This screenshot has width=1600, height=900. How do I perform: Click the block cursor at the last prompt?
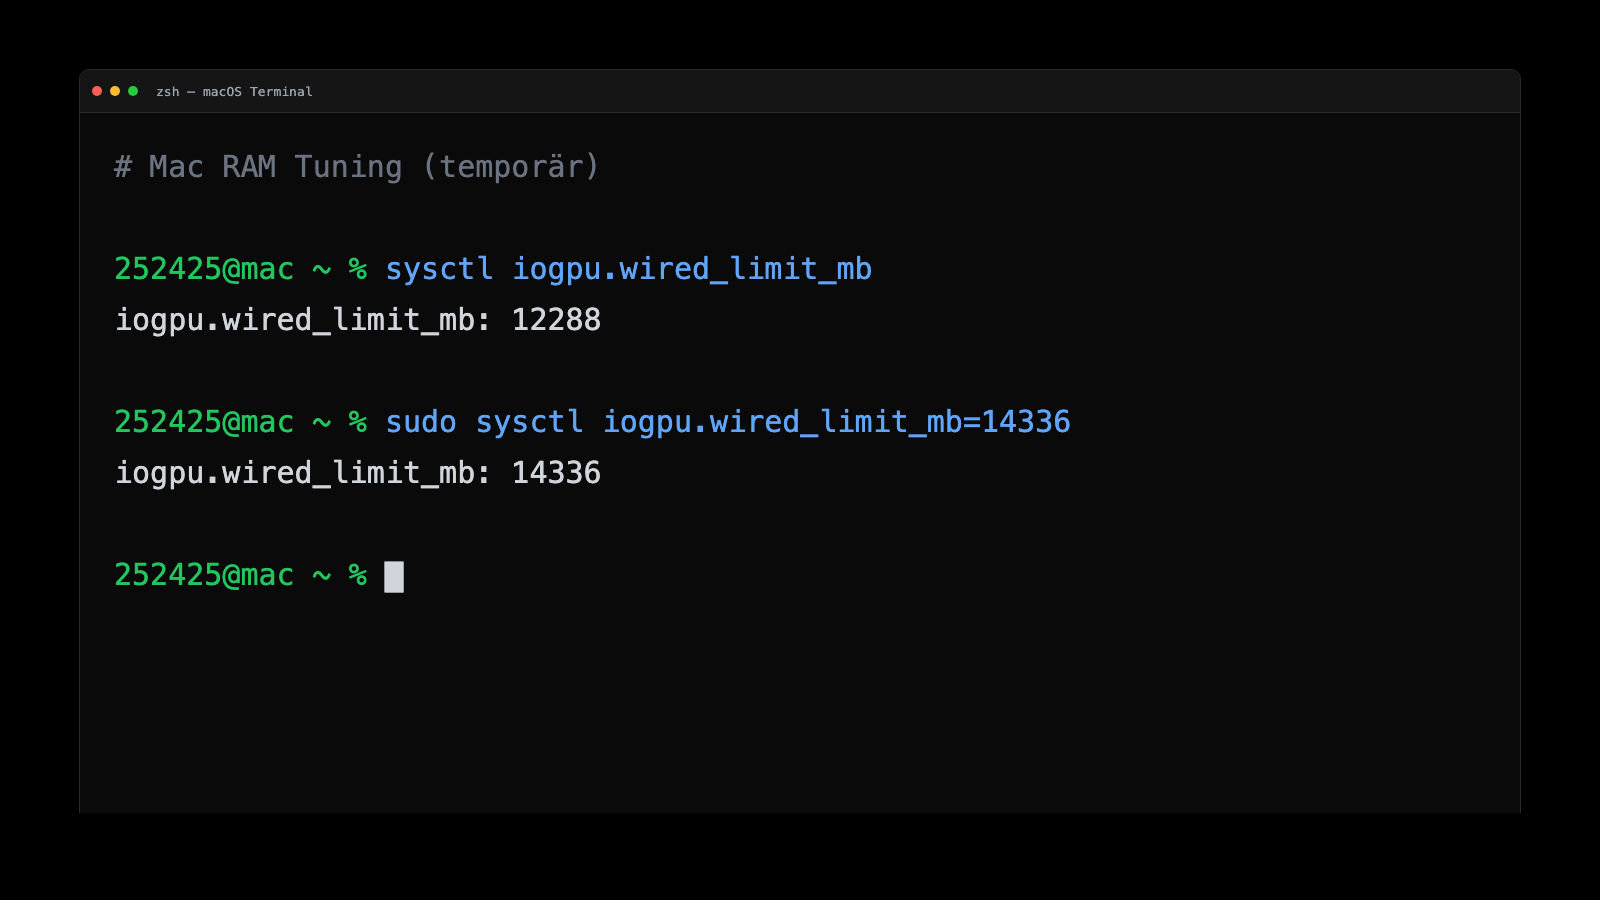(394, 577)
